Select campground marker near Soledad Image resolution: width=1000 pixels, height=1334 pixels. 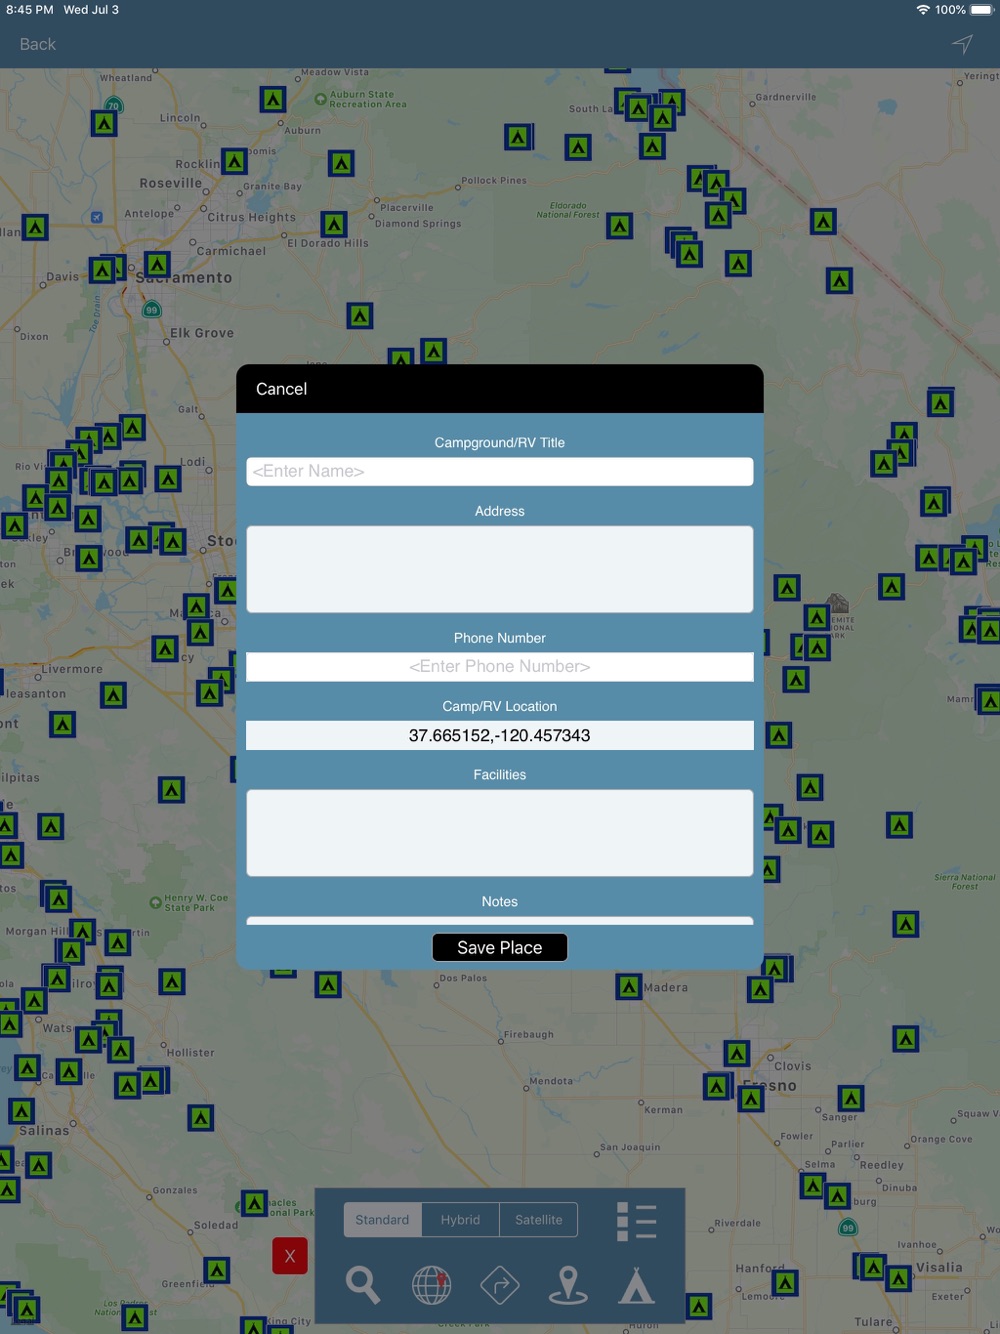click(255, 1202)
